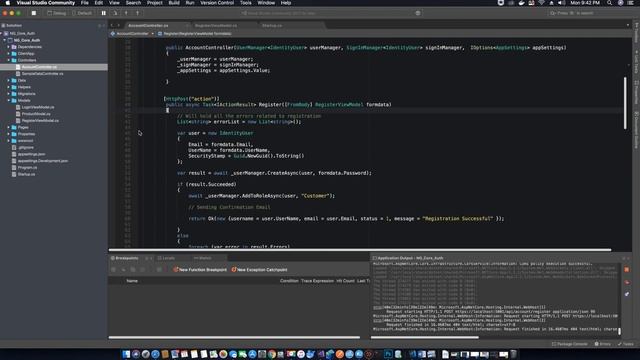
Task: Open the Run menu
Action: tap(190, 3)
